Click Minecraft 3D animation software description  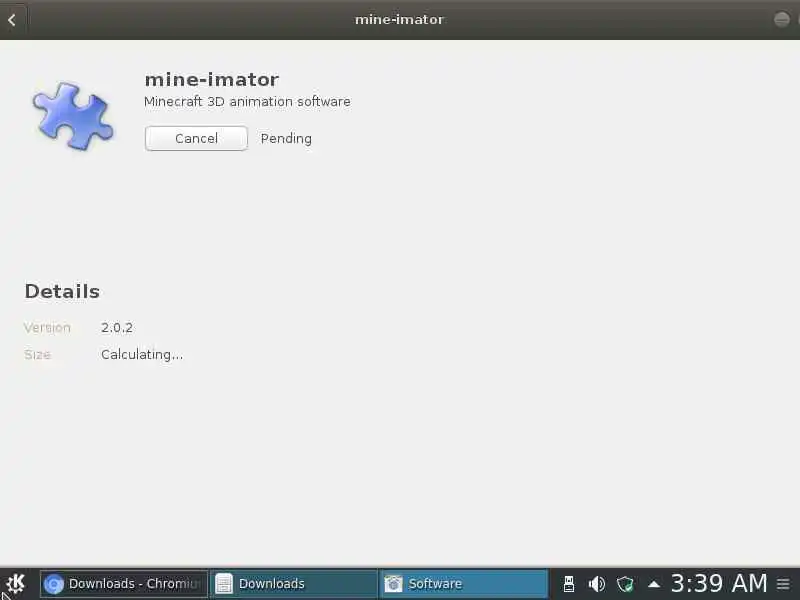tap(247, 102)
